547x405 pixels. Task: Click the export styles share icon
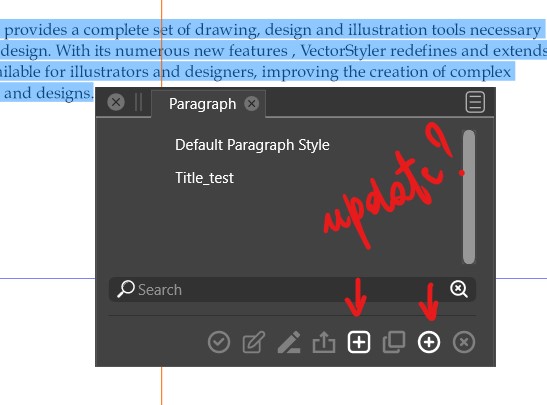(324, 342)
